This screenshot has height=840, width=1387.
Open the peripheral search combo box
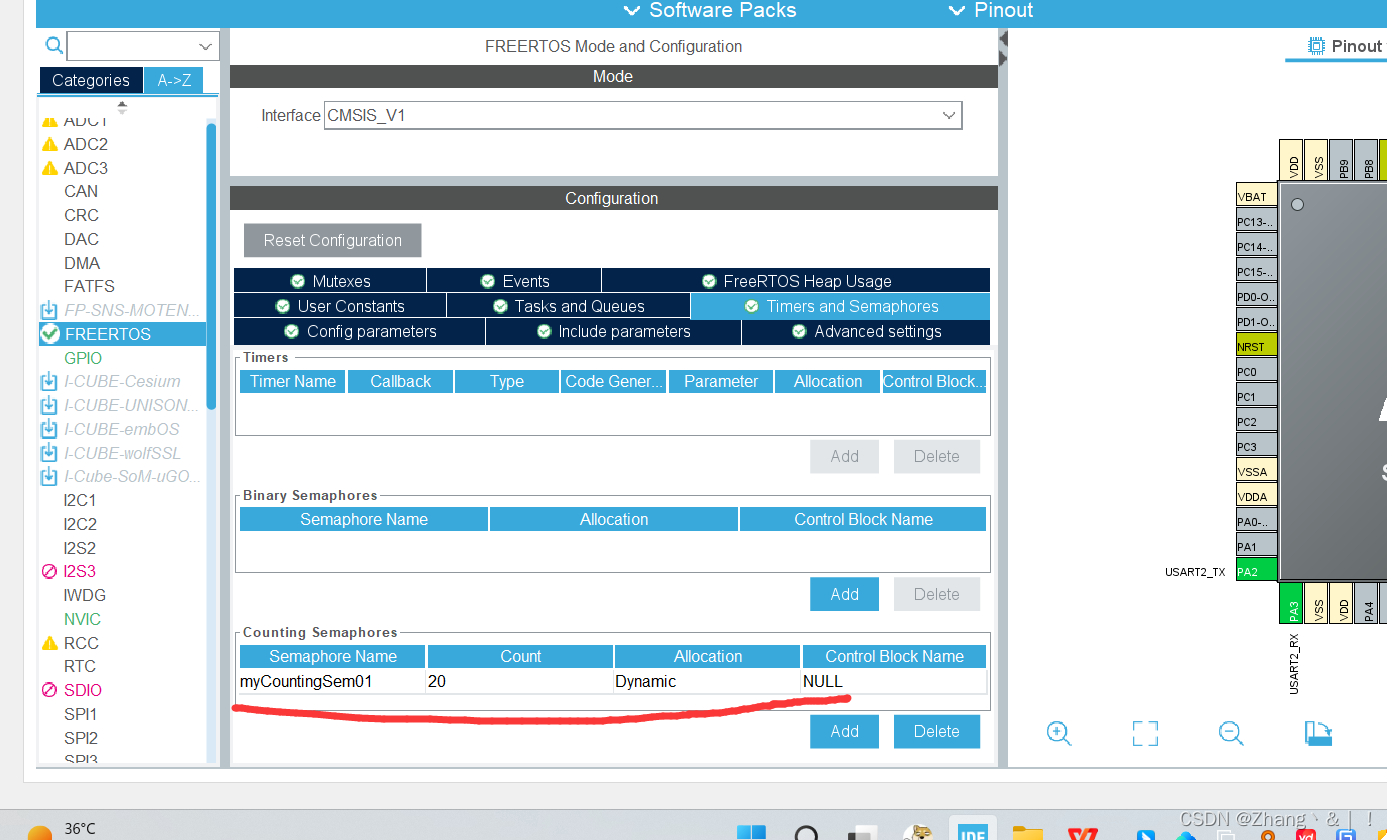[143, 46]
